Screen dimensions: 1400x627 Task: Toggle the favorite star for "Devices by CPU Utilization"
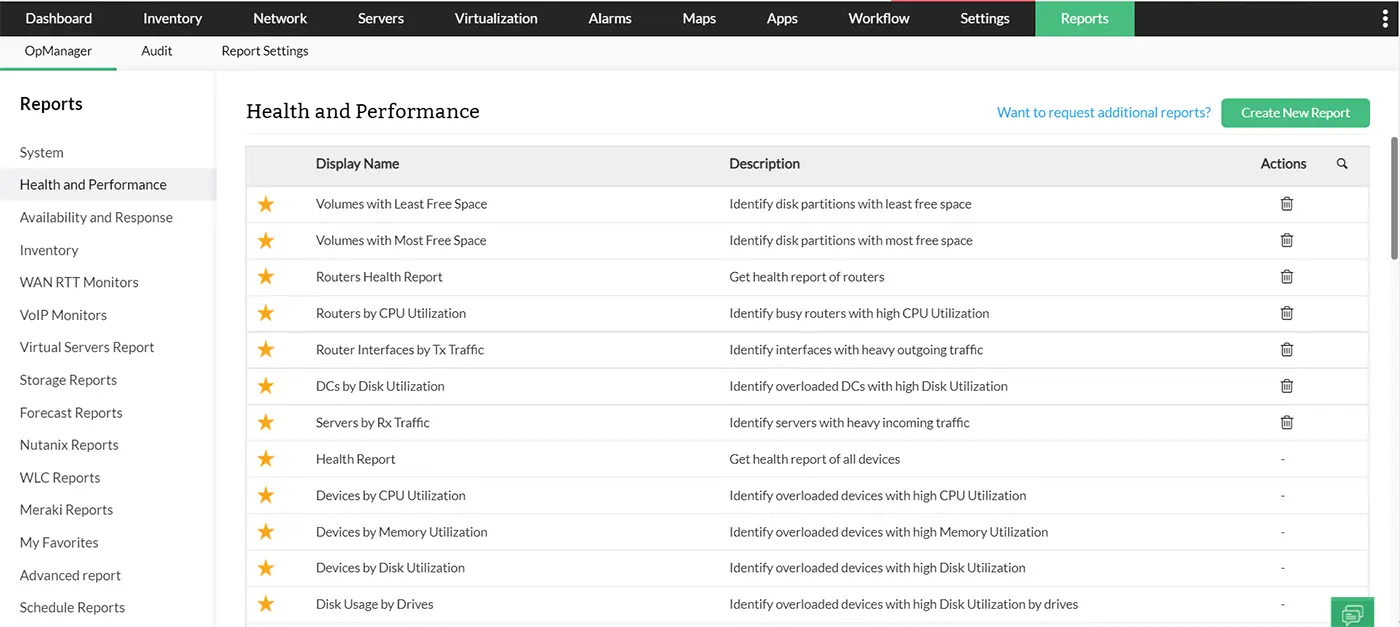tap(265, 495)
